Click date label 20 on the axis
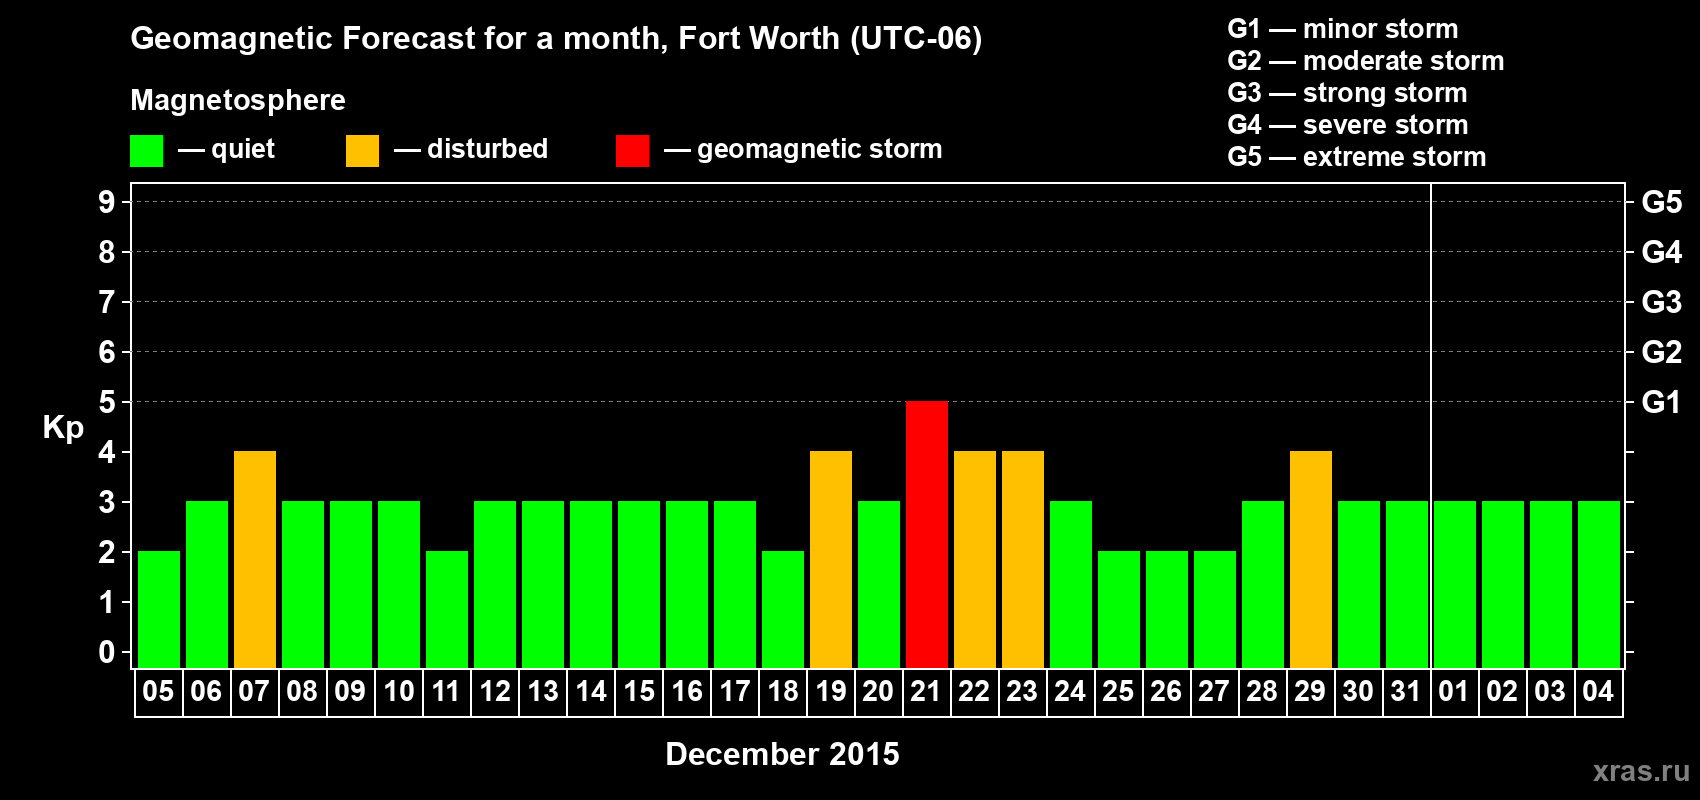Viewport: 1700px width, 800px height. (878, 691)
